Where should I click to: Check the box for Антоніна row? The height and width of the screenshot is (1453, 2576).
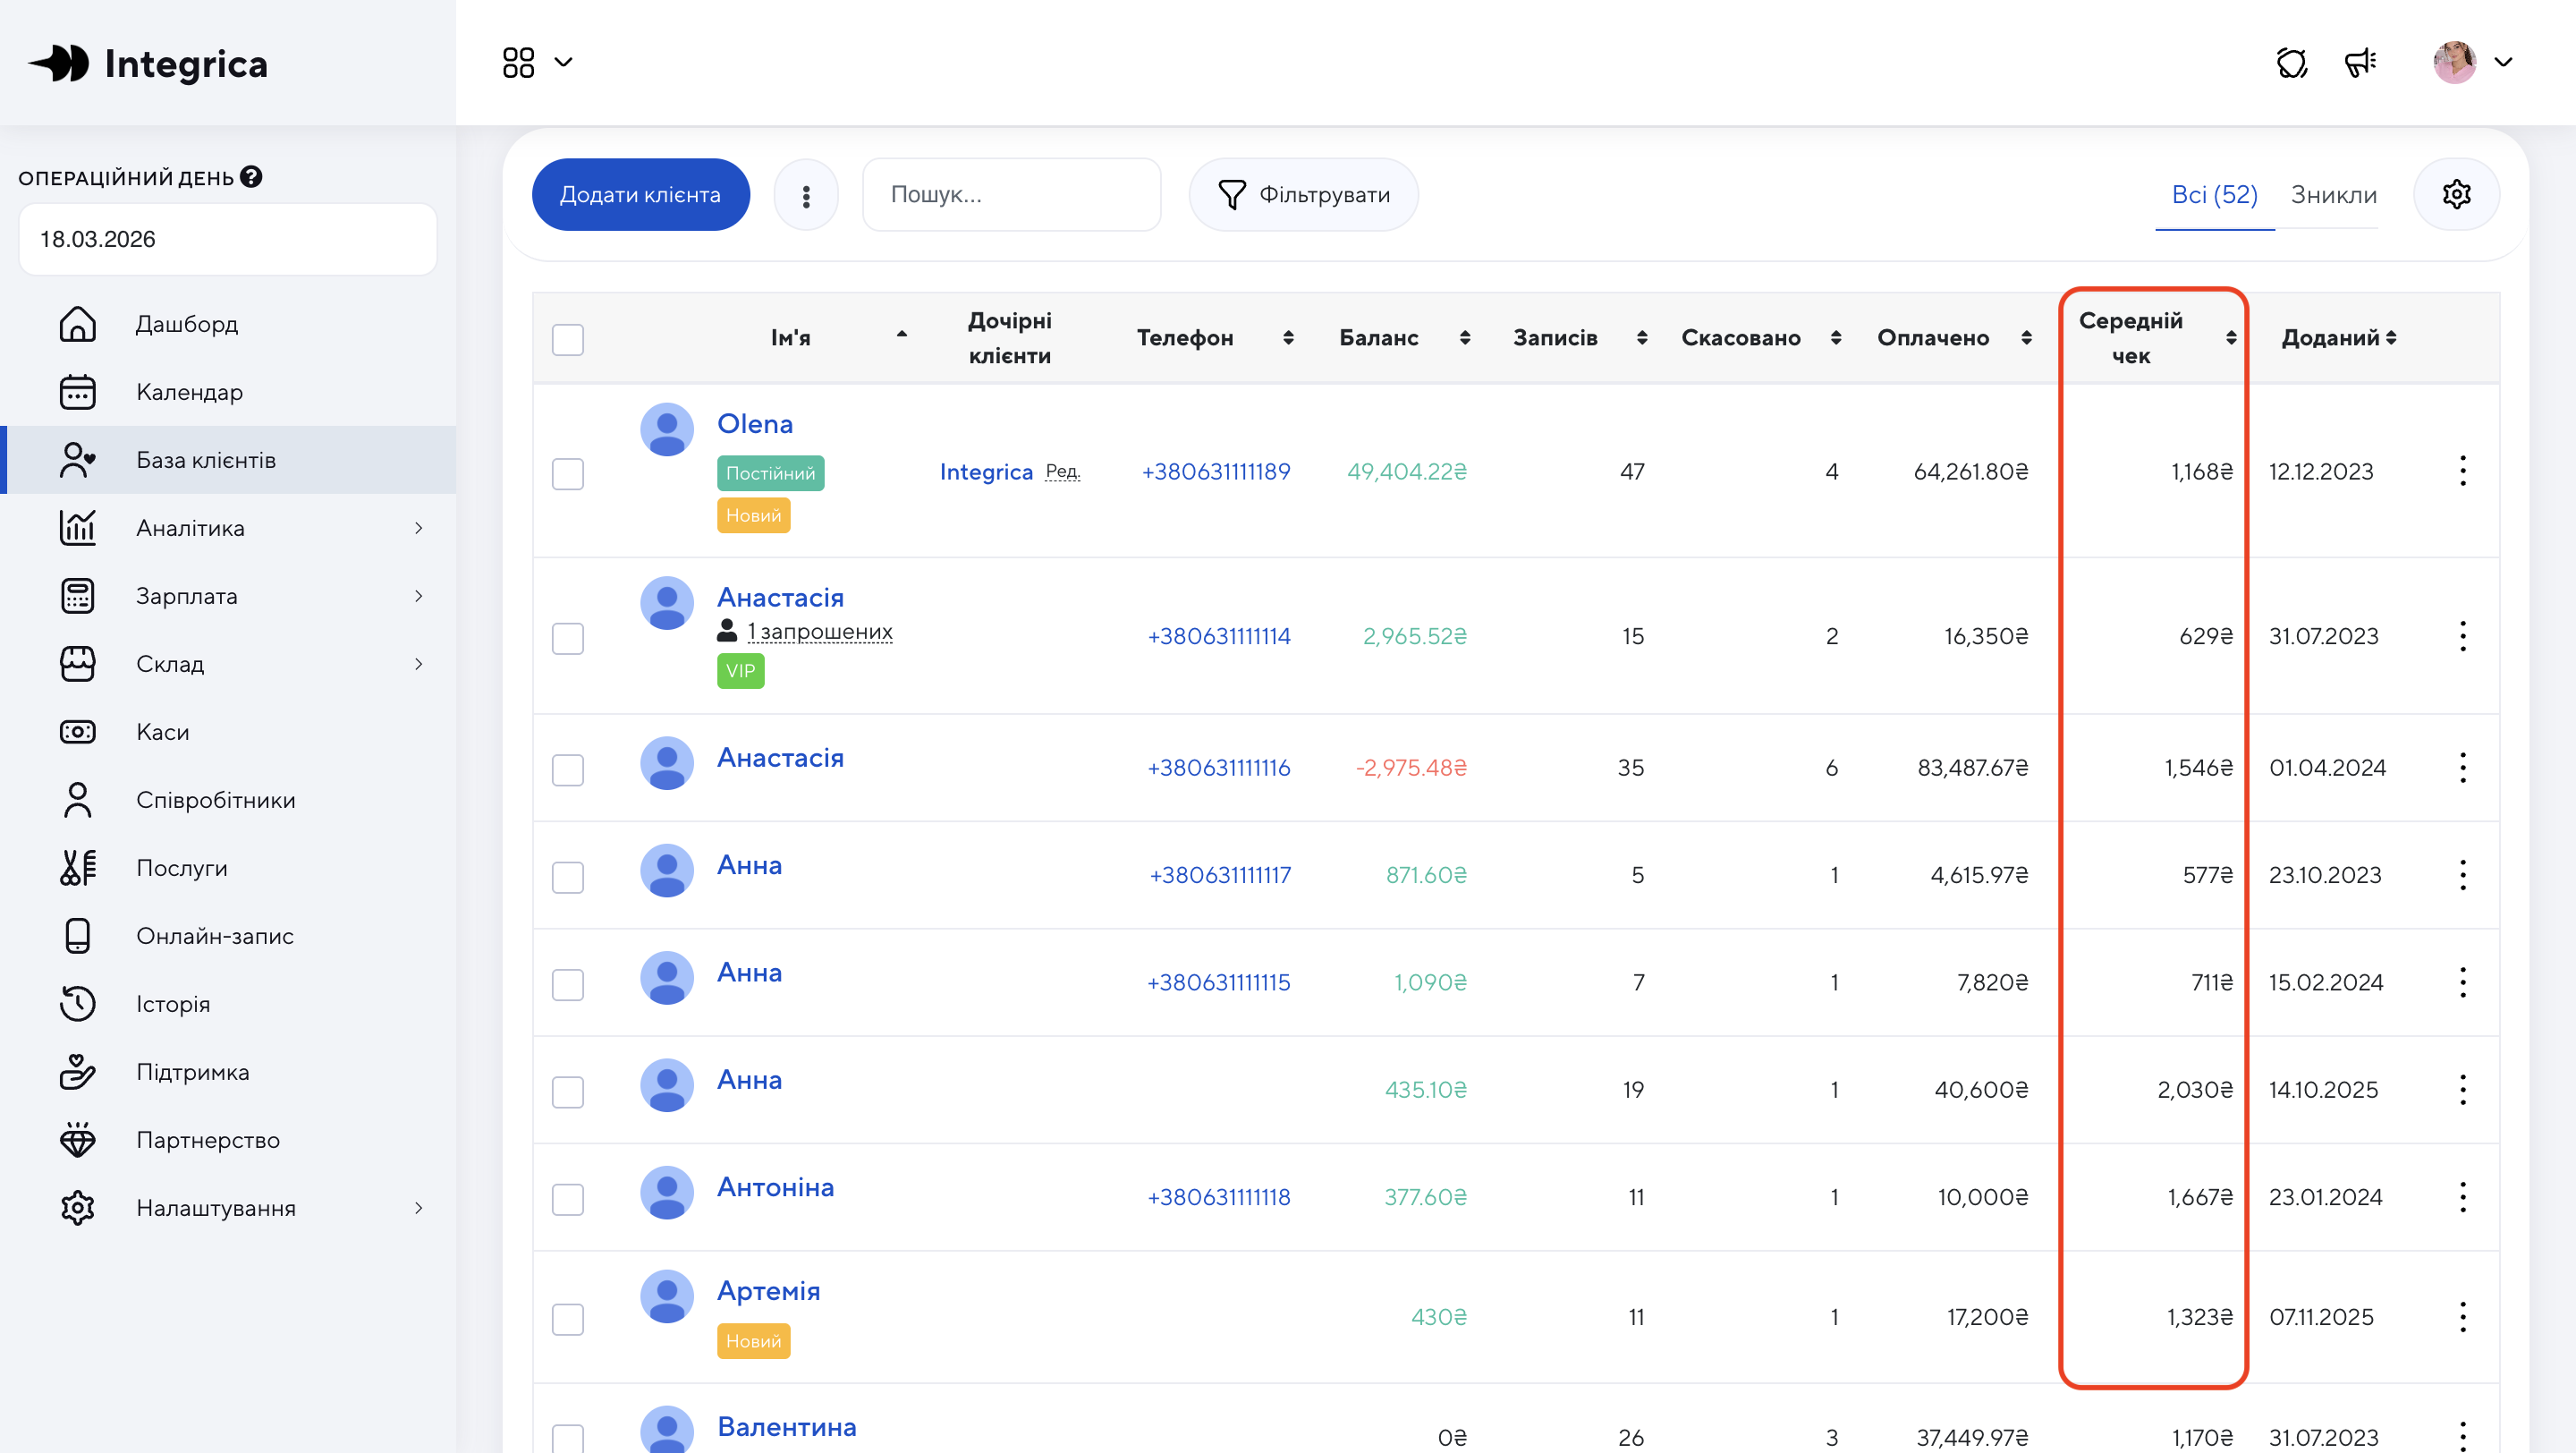(568, 1198)
